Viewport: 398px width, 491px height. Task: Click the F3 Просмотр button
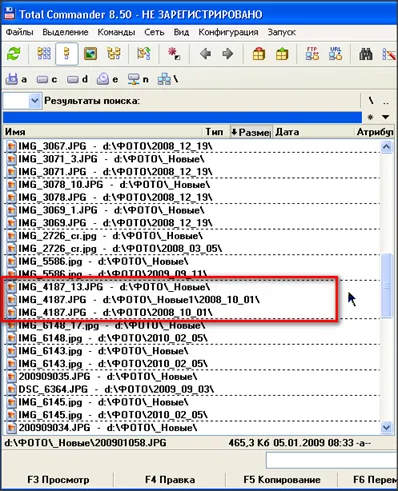tap(58, 480)
